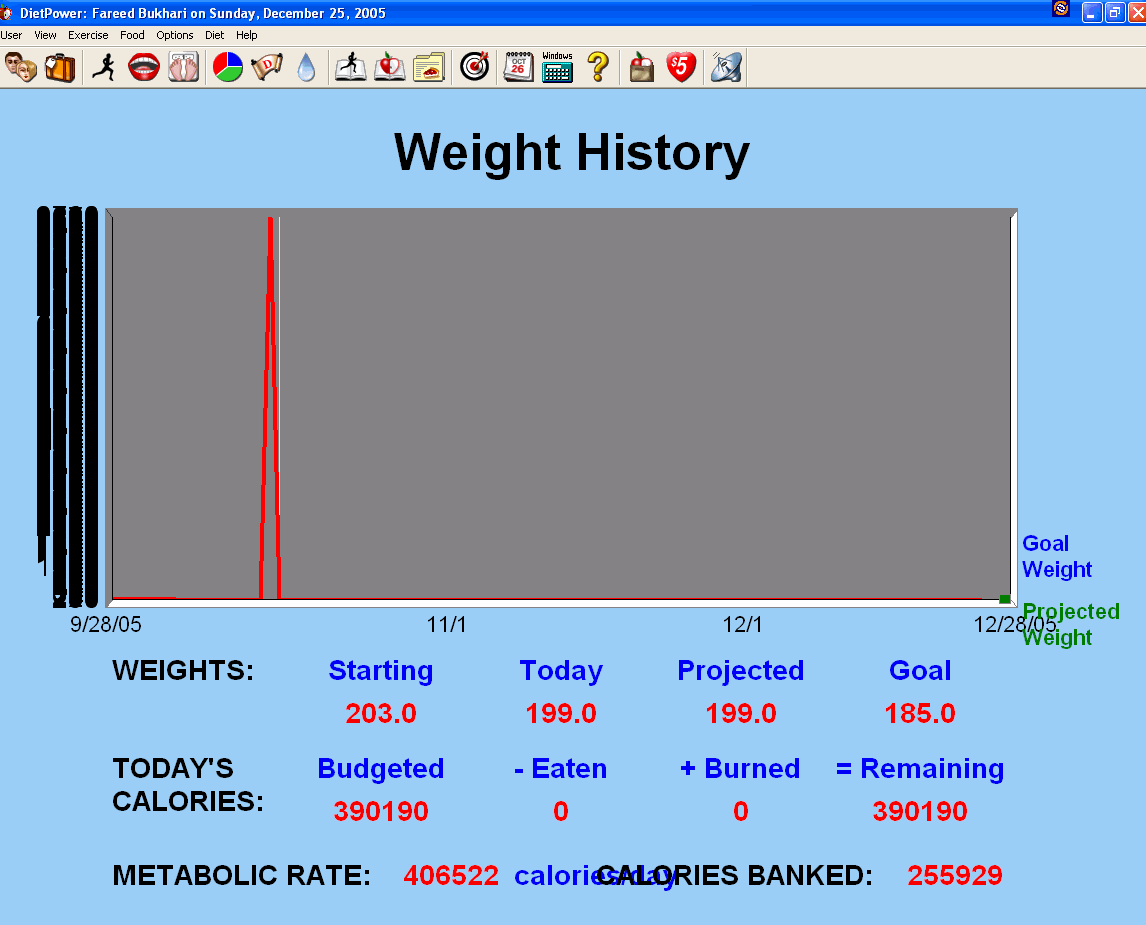Click the green projected weight marker

coord(1005,599)
